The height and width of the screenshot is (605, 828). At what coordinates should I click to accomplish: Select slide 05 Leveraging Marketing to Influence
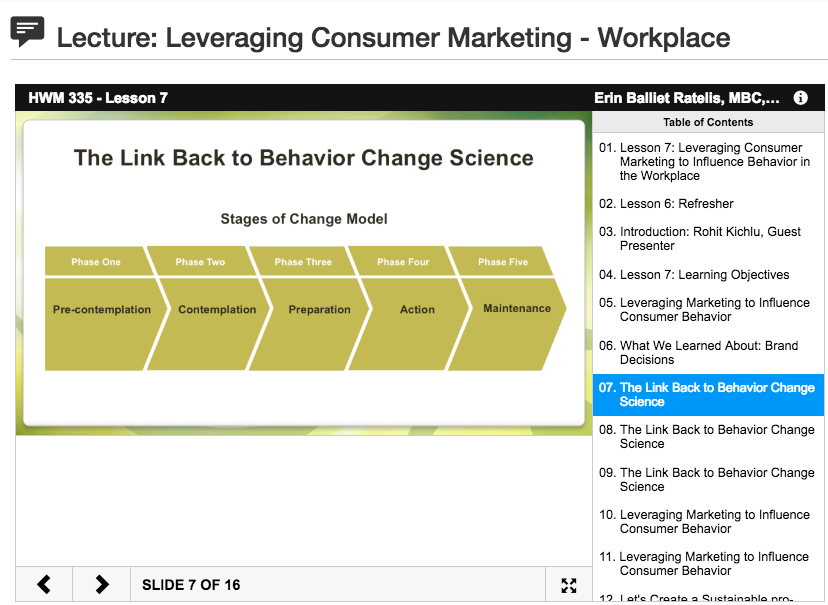[708, 309]
